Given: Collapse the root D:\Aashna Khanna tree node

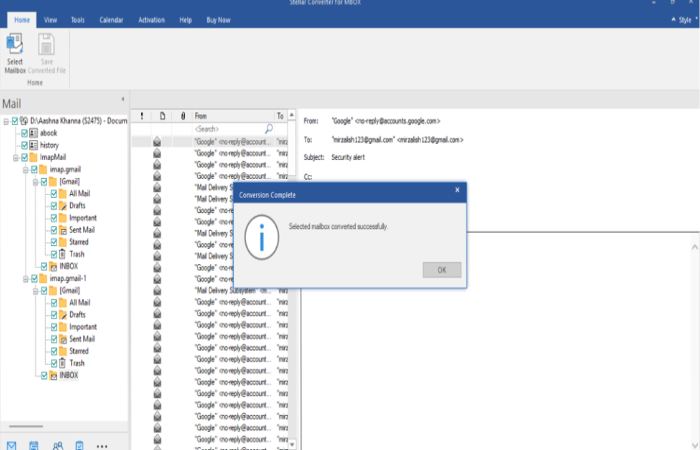Looking at the screenshot, I should point(6,121).
